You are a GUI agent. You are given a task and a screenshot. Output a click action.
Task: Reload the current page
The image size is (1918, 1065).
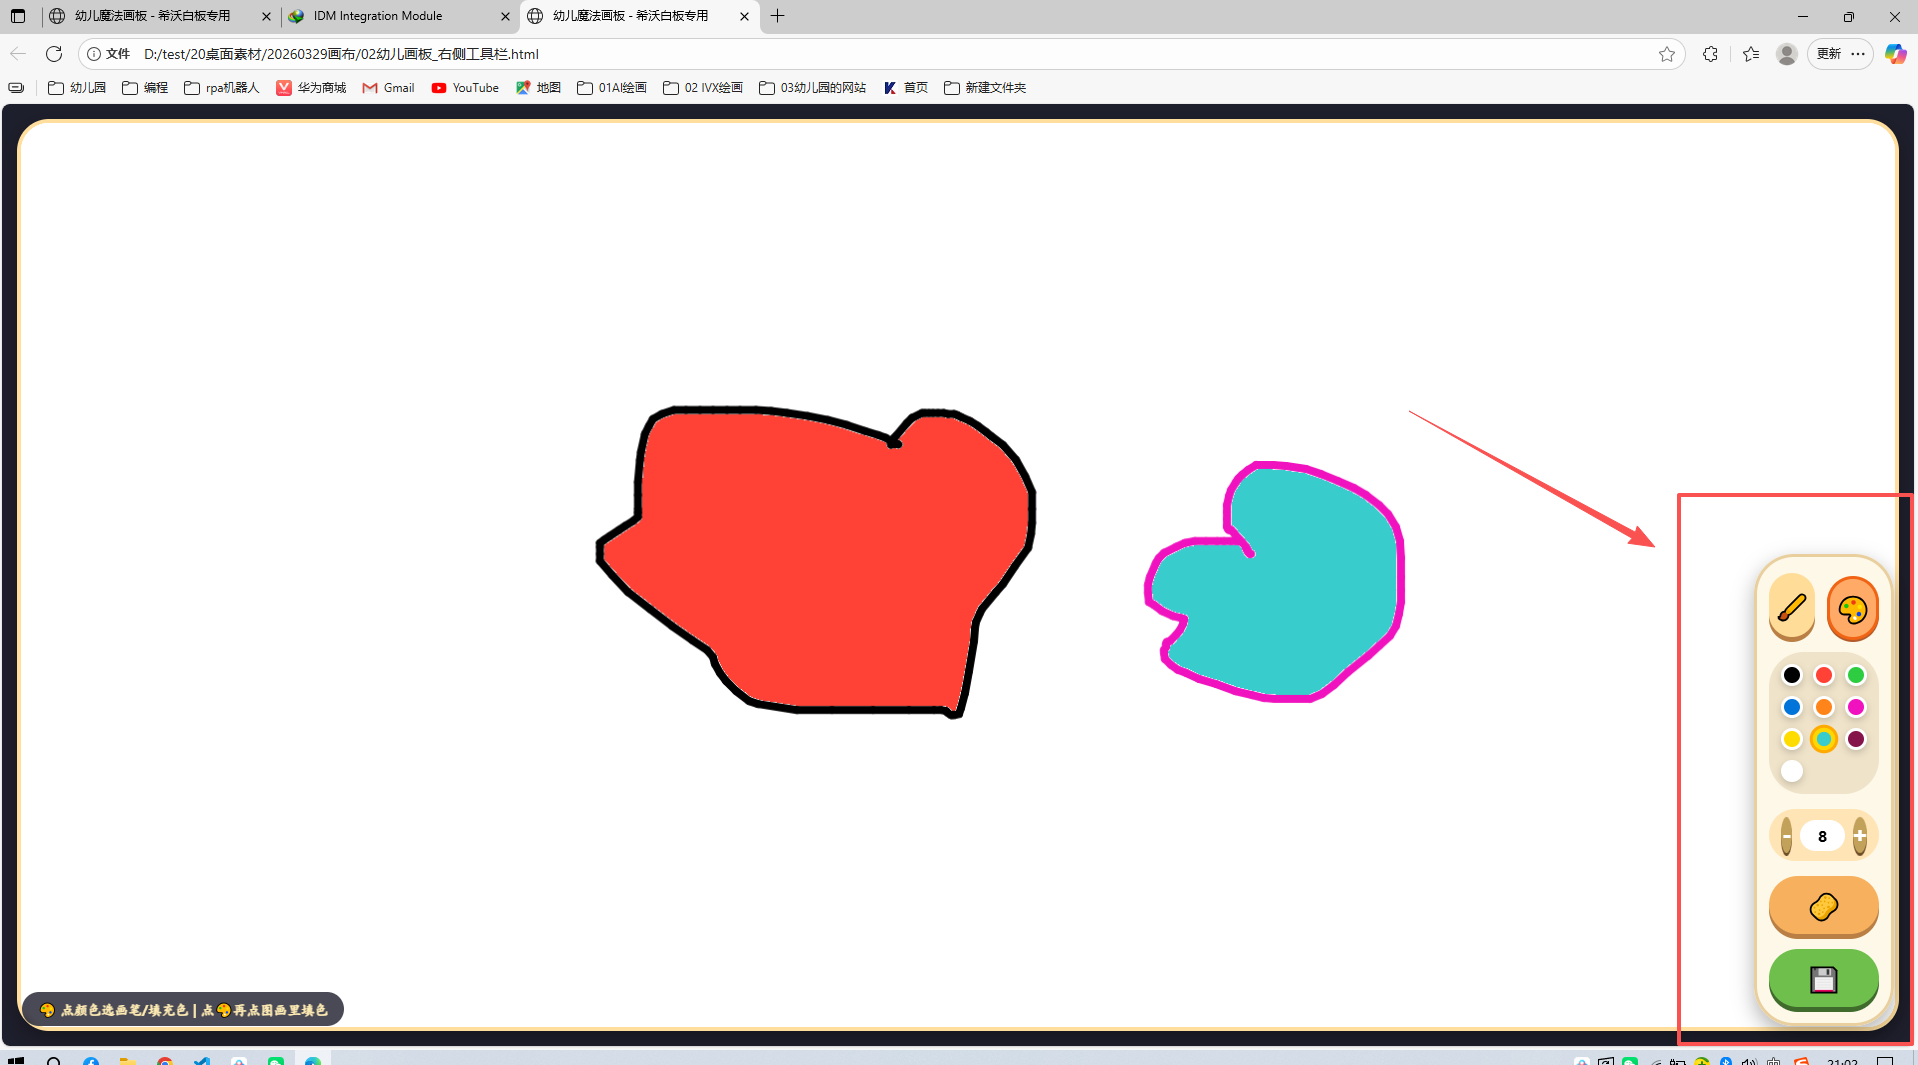pyautogui.click(x=54, y=54)
